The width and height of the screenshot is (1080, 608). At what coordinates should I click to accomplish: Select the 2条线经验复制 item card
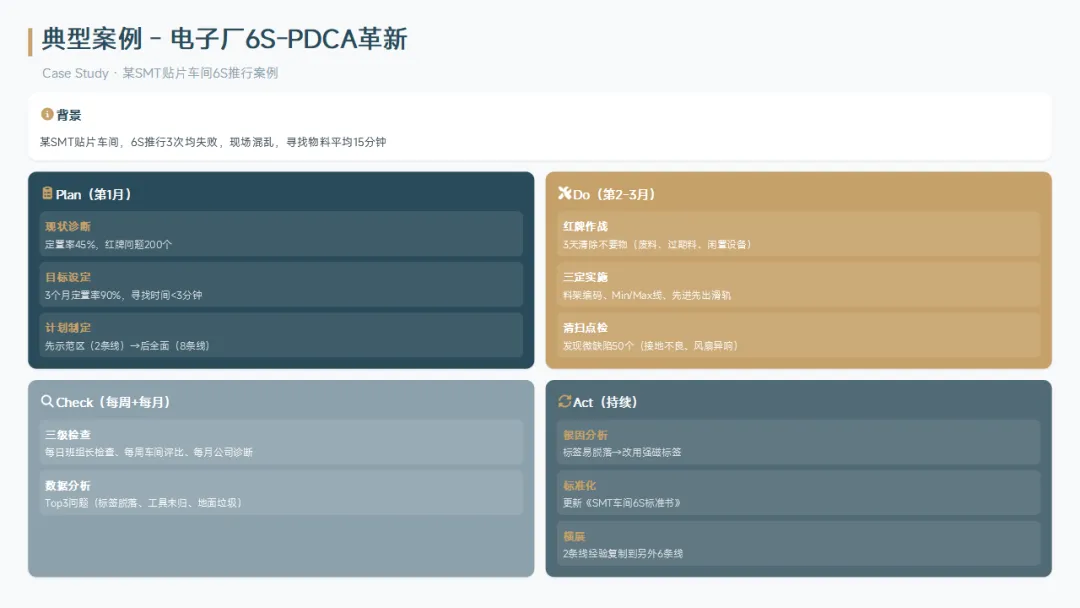click(798, 543)
